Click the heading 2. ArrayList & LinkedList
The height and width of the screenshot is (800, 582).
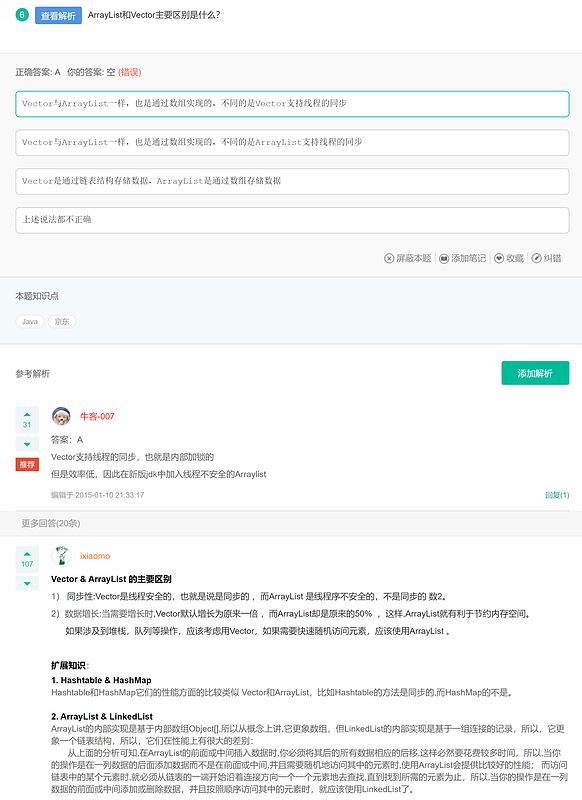coord(102,716)
